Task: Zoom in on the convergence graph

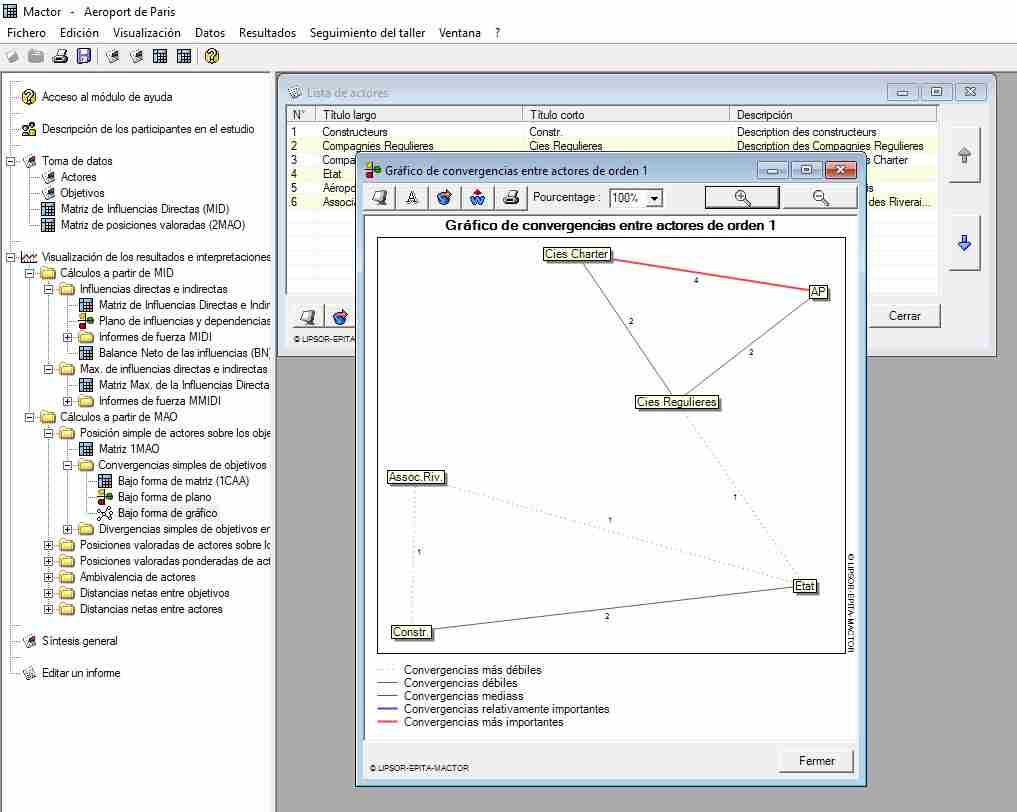Action: point(742,197)
